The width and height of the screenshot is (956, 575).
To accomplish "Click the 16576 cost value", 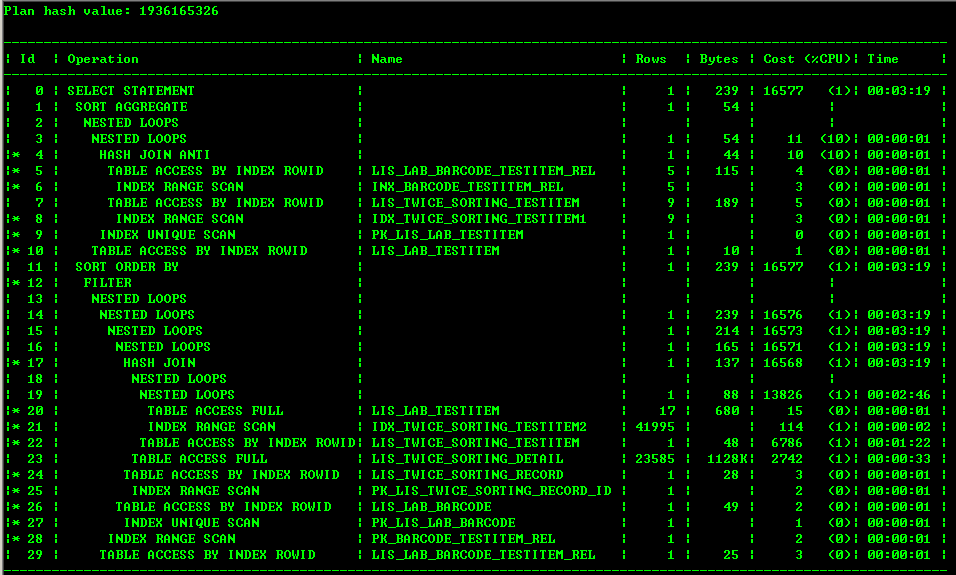I will 783,315.
